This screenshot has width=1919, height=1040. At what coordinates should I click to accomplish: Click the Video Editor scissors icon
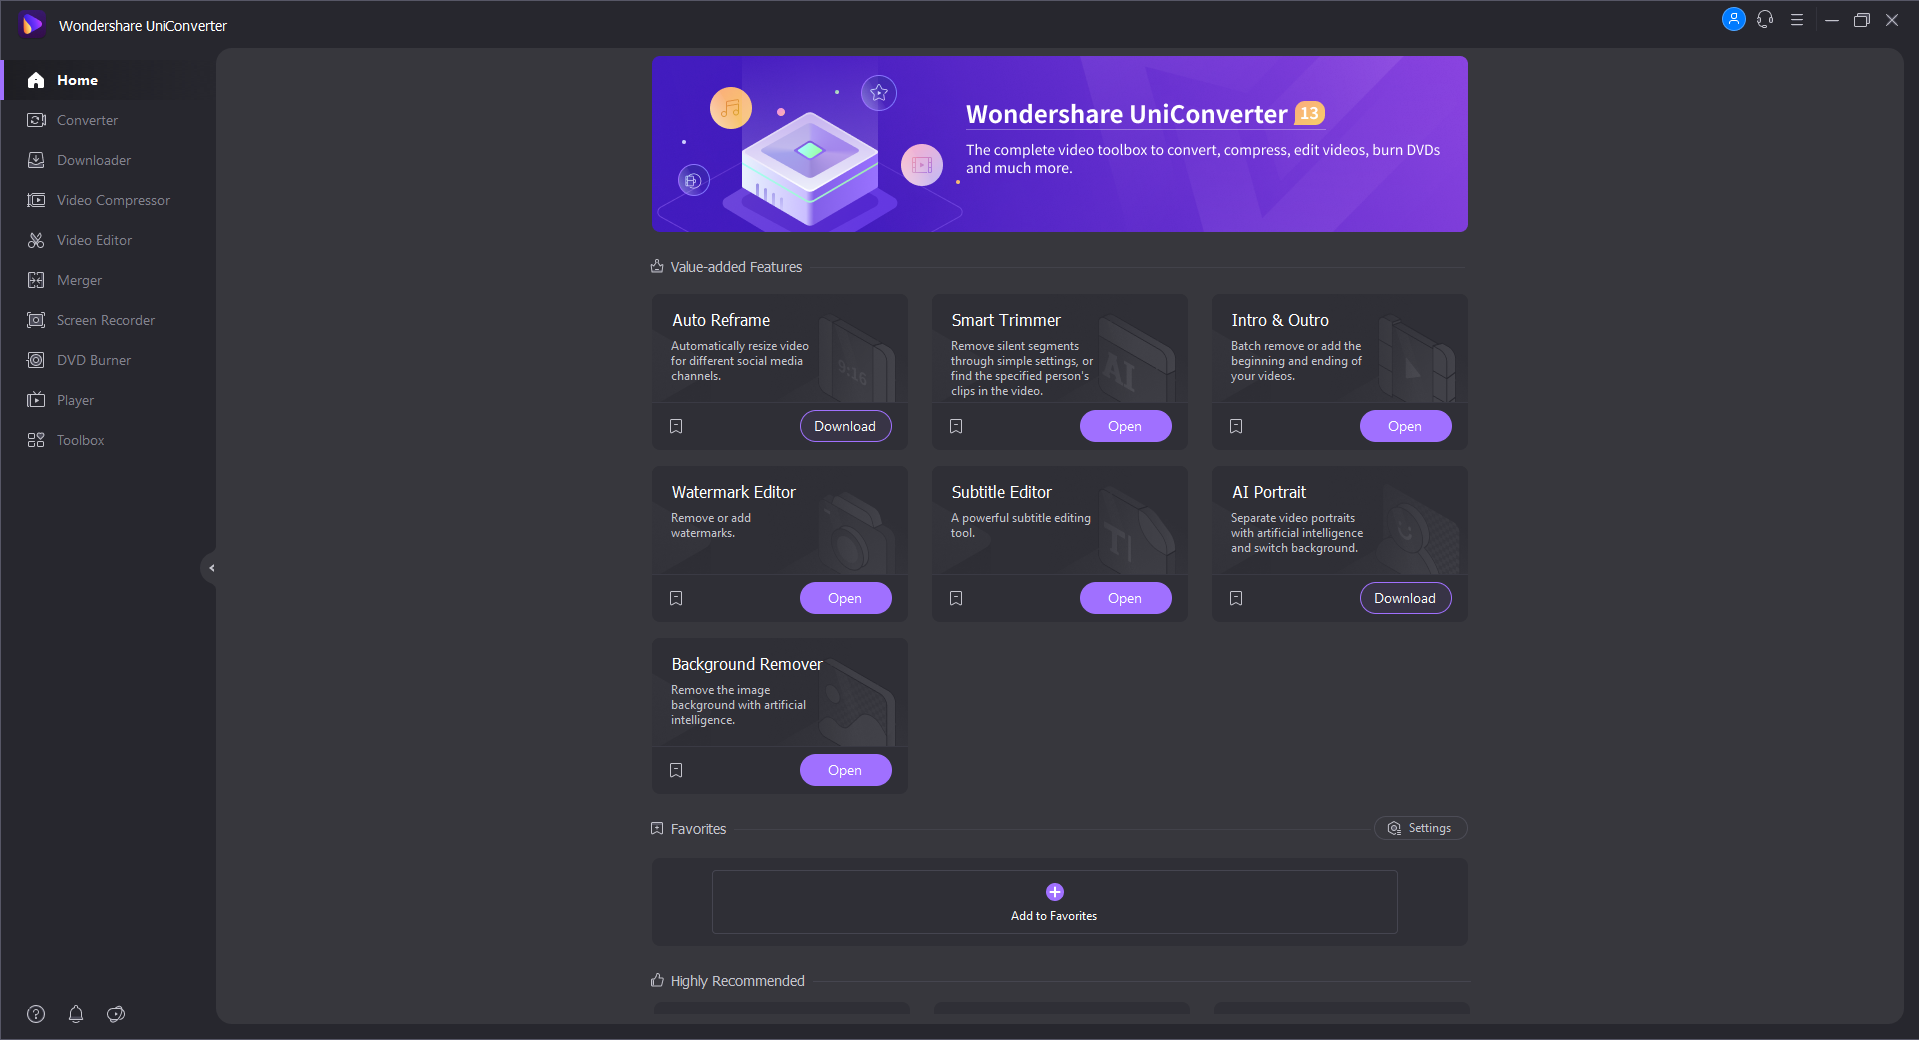click(x=36, y=240)
